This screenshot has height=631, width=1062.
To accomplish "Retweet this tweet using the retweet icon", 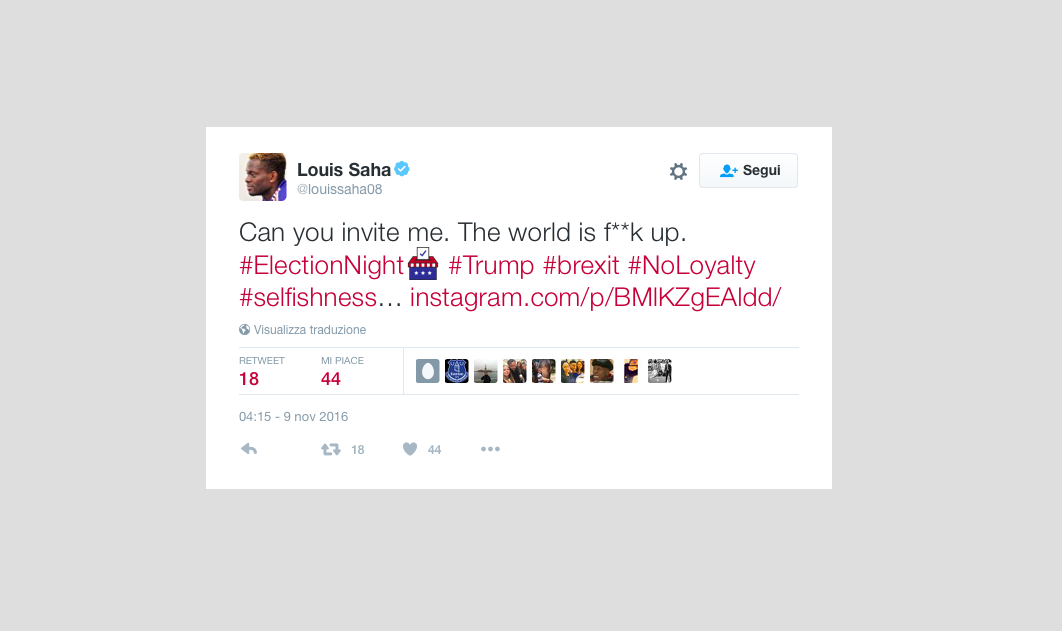I will coord(331,449).
